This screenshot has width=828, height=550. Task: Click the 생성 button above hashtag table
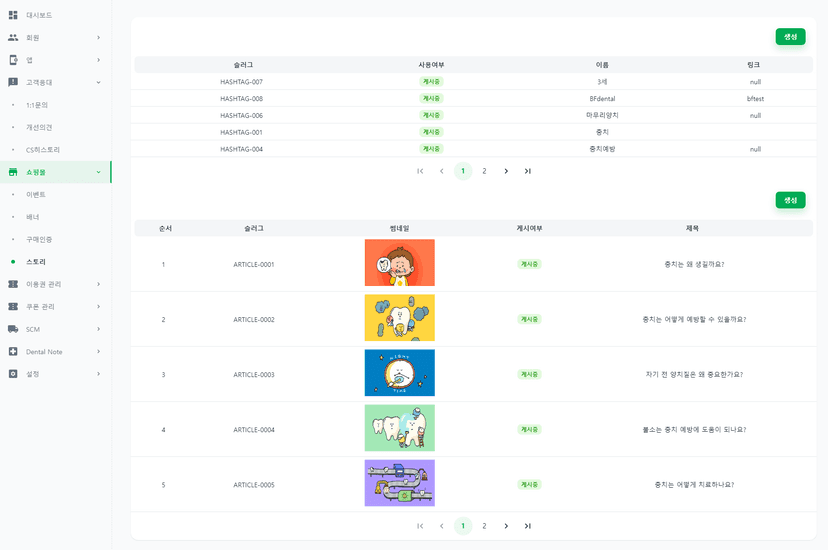790,37
